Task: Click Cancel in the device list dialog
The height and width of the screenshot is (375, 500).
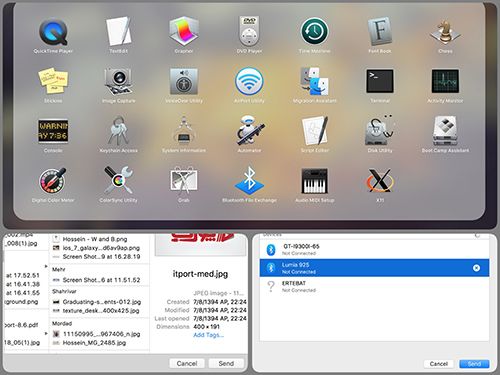Action: click(439, 364)
